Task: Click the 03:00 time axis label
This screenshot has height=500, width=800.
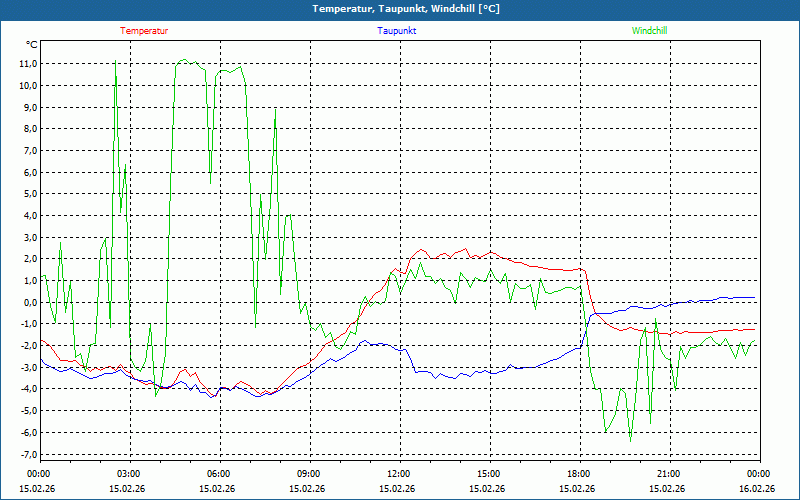Action: [128, 474]
